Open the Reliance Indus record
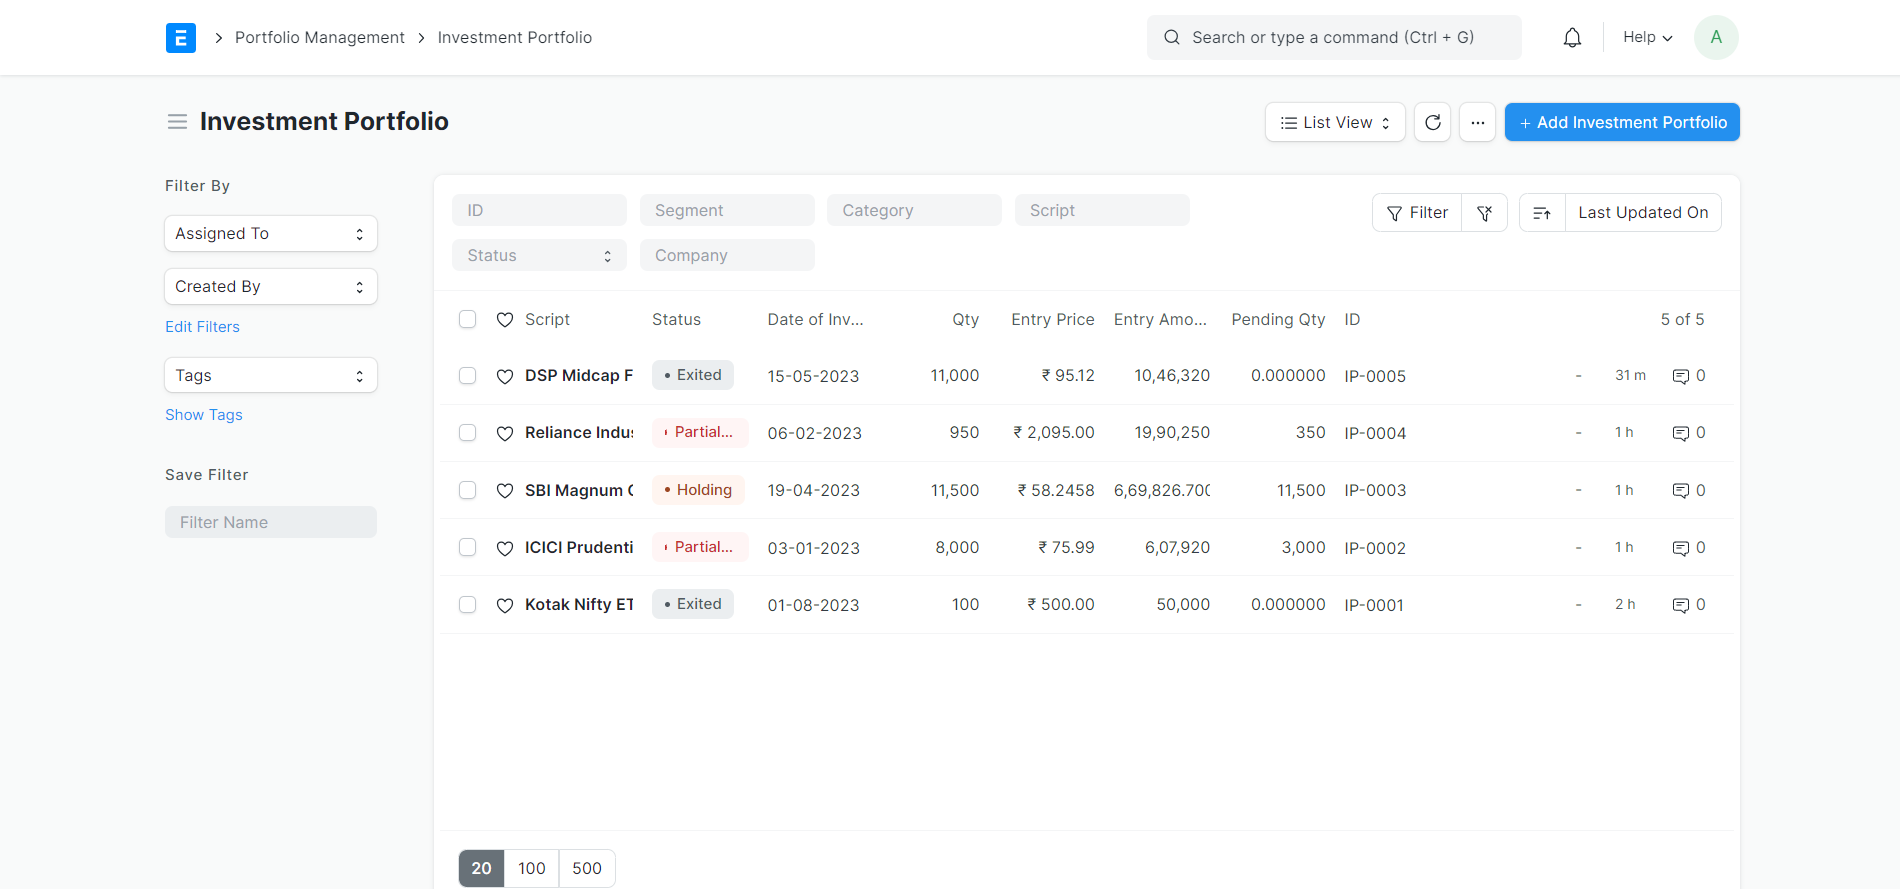 (x=579, y=433)
